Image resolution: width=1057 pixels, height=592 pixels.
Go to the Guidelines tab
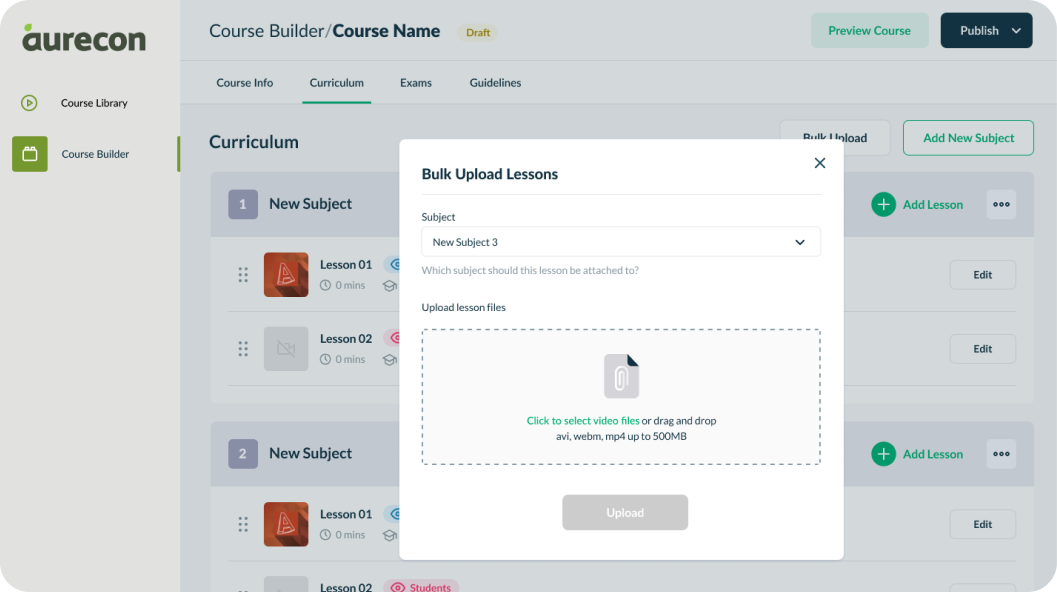point(495,83)
